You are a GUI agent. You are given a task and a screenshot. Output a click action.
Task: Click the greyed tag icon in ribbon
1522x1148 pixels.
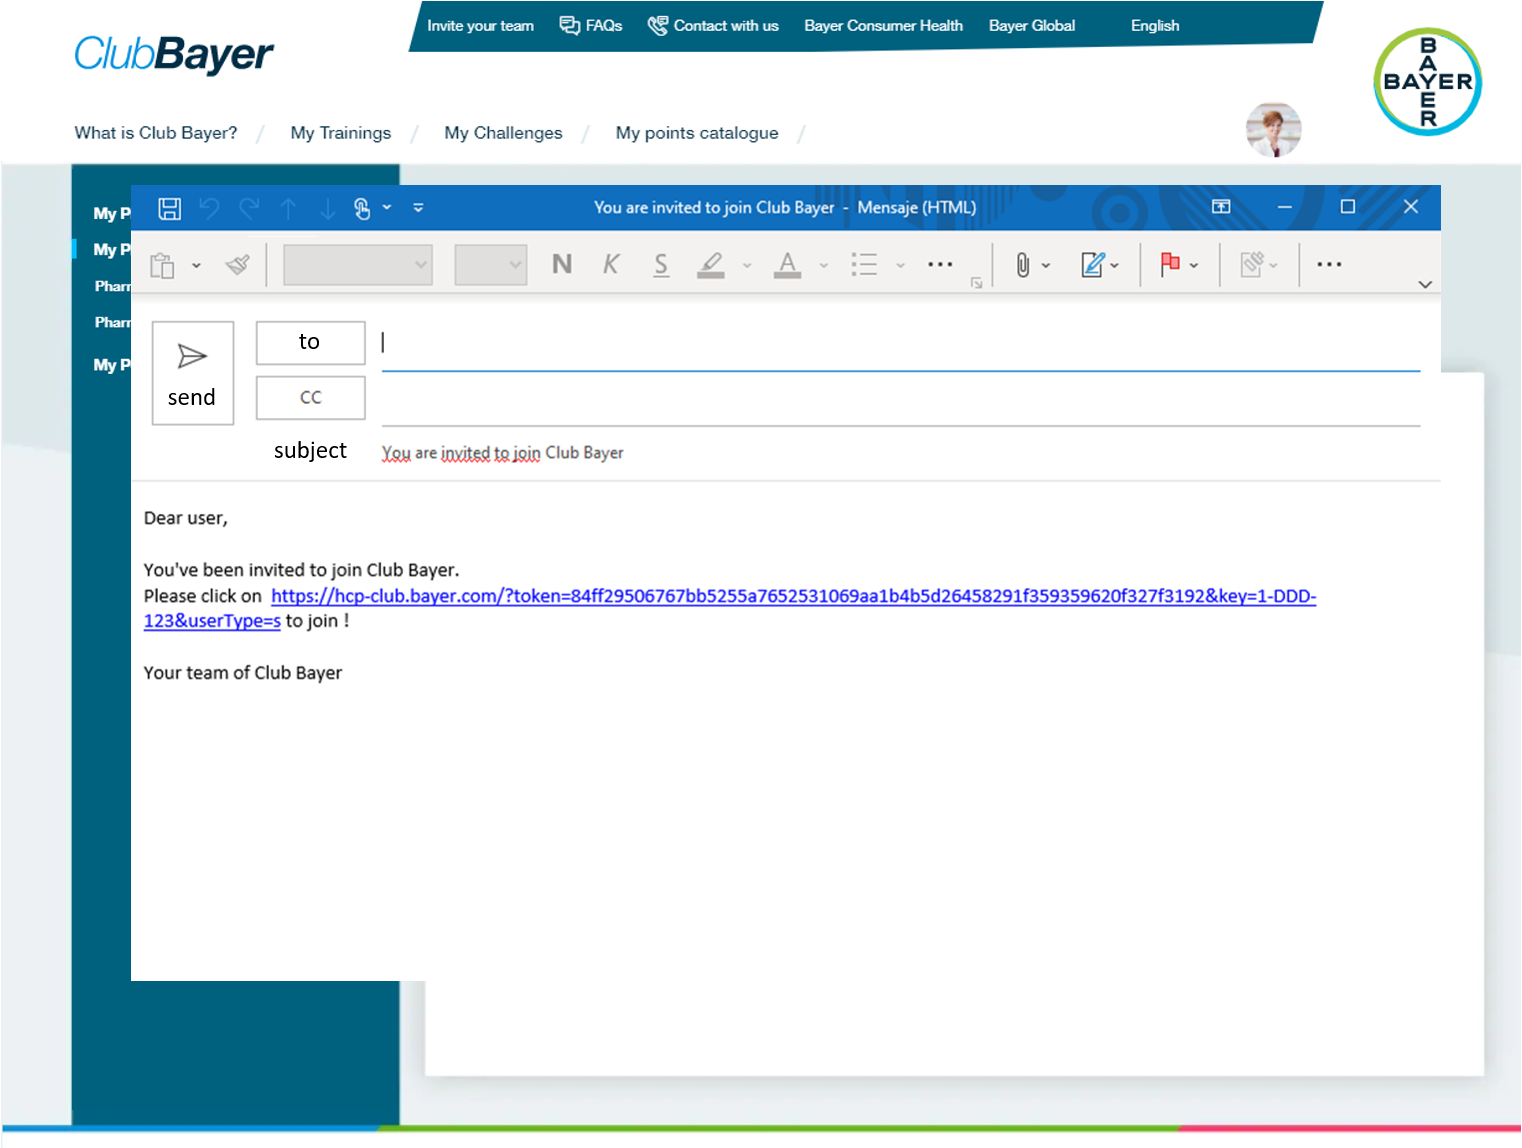(1253, 264)
